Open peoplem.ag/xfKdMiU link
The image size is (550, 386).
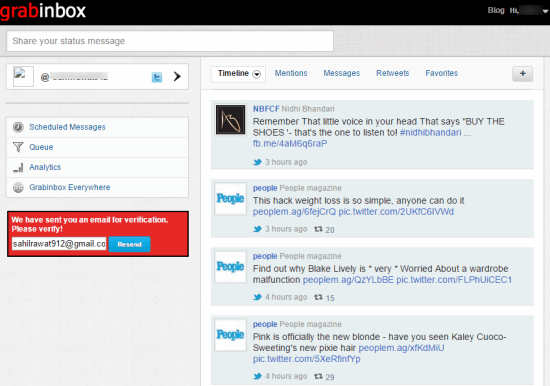coord(401,348)
